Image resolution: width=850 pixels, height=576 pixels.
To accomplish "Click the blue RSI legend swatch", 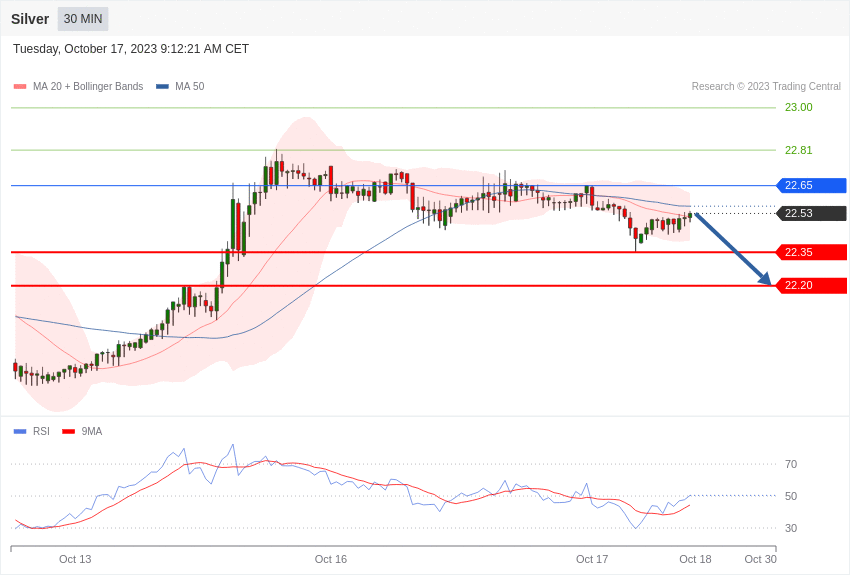I will (20, 432).
